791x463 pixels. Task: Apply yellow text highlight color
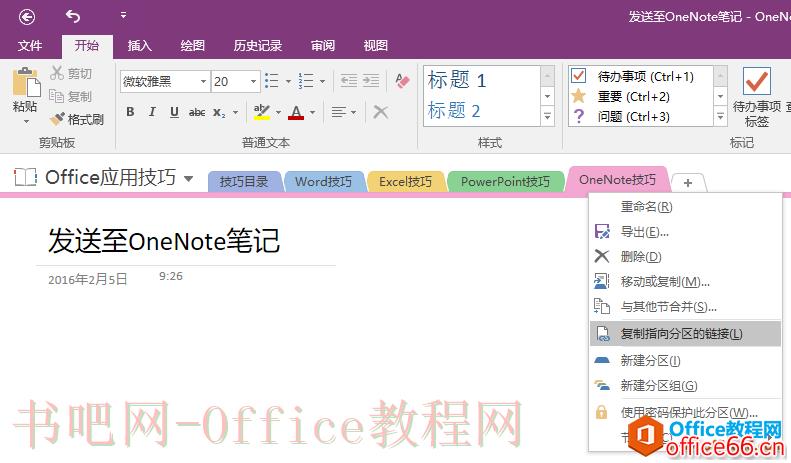261,112
